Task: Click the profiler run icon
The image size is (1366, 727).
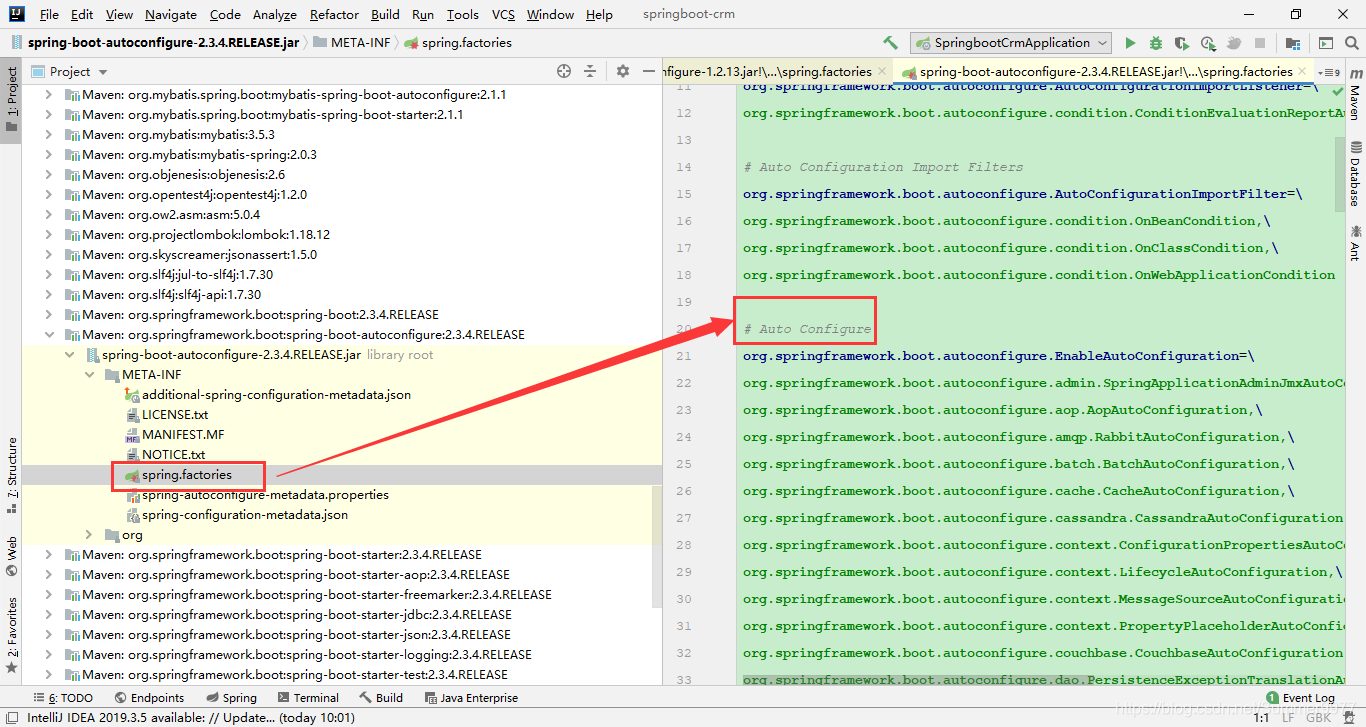Action: tap(1208, 43)
